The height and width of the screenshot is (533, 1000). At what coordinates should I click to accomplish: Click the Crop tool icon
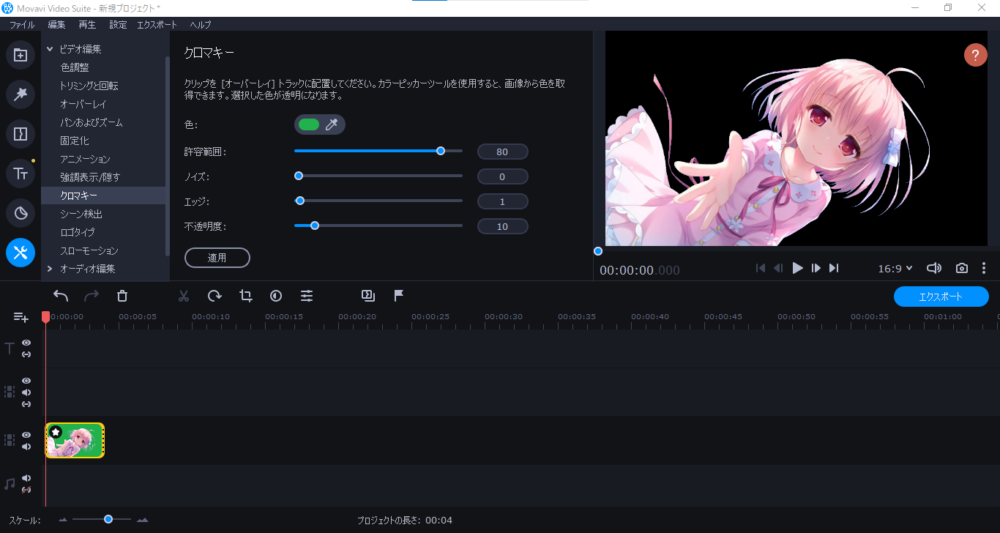pyautogui.click(x=246, y=296)
